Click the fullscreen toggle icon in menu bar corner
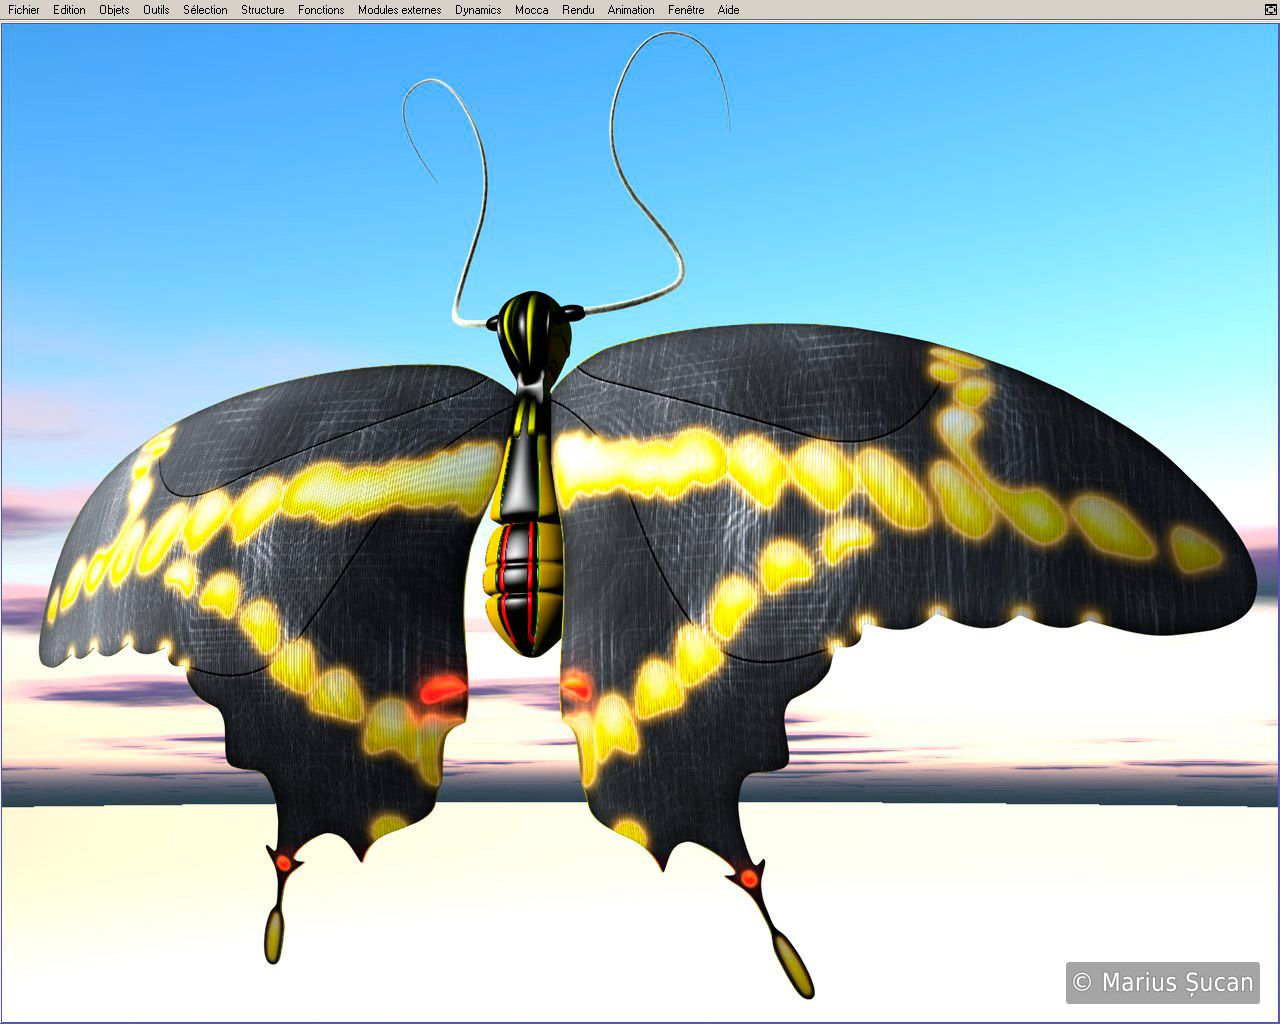The image size is (1280, 1024). point(1270,10)
